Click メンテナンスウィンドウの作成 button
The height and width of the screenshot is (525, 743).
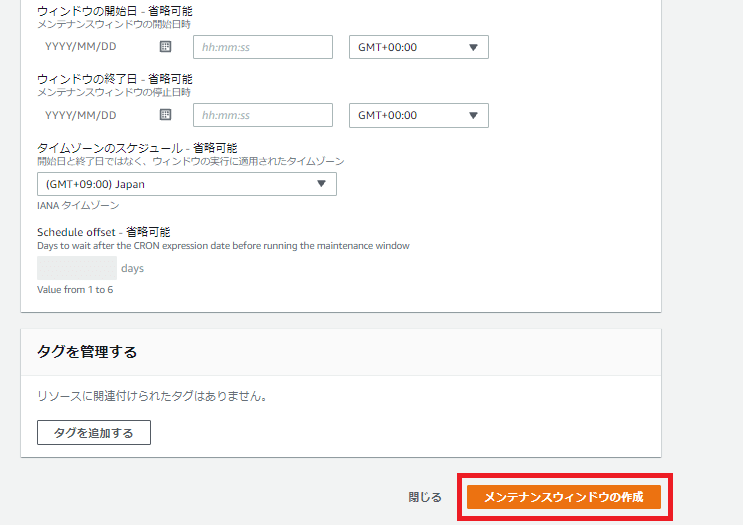[x=563, y=497]
